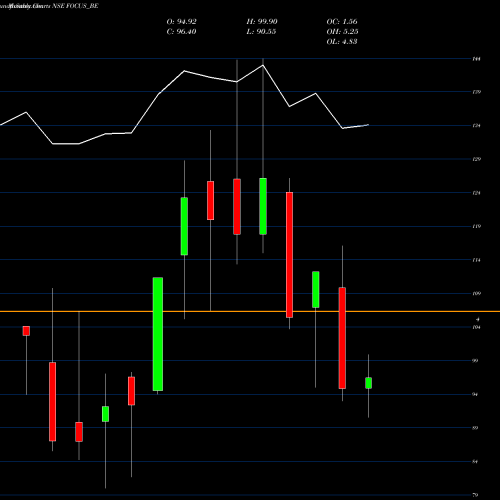This screenshot has width=500, height=500.
Task: Click the 109 price axis label
Action: pyautogui.click(x=477, y=294)
